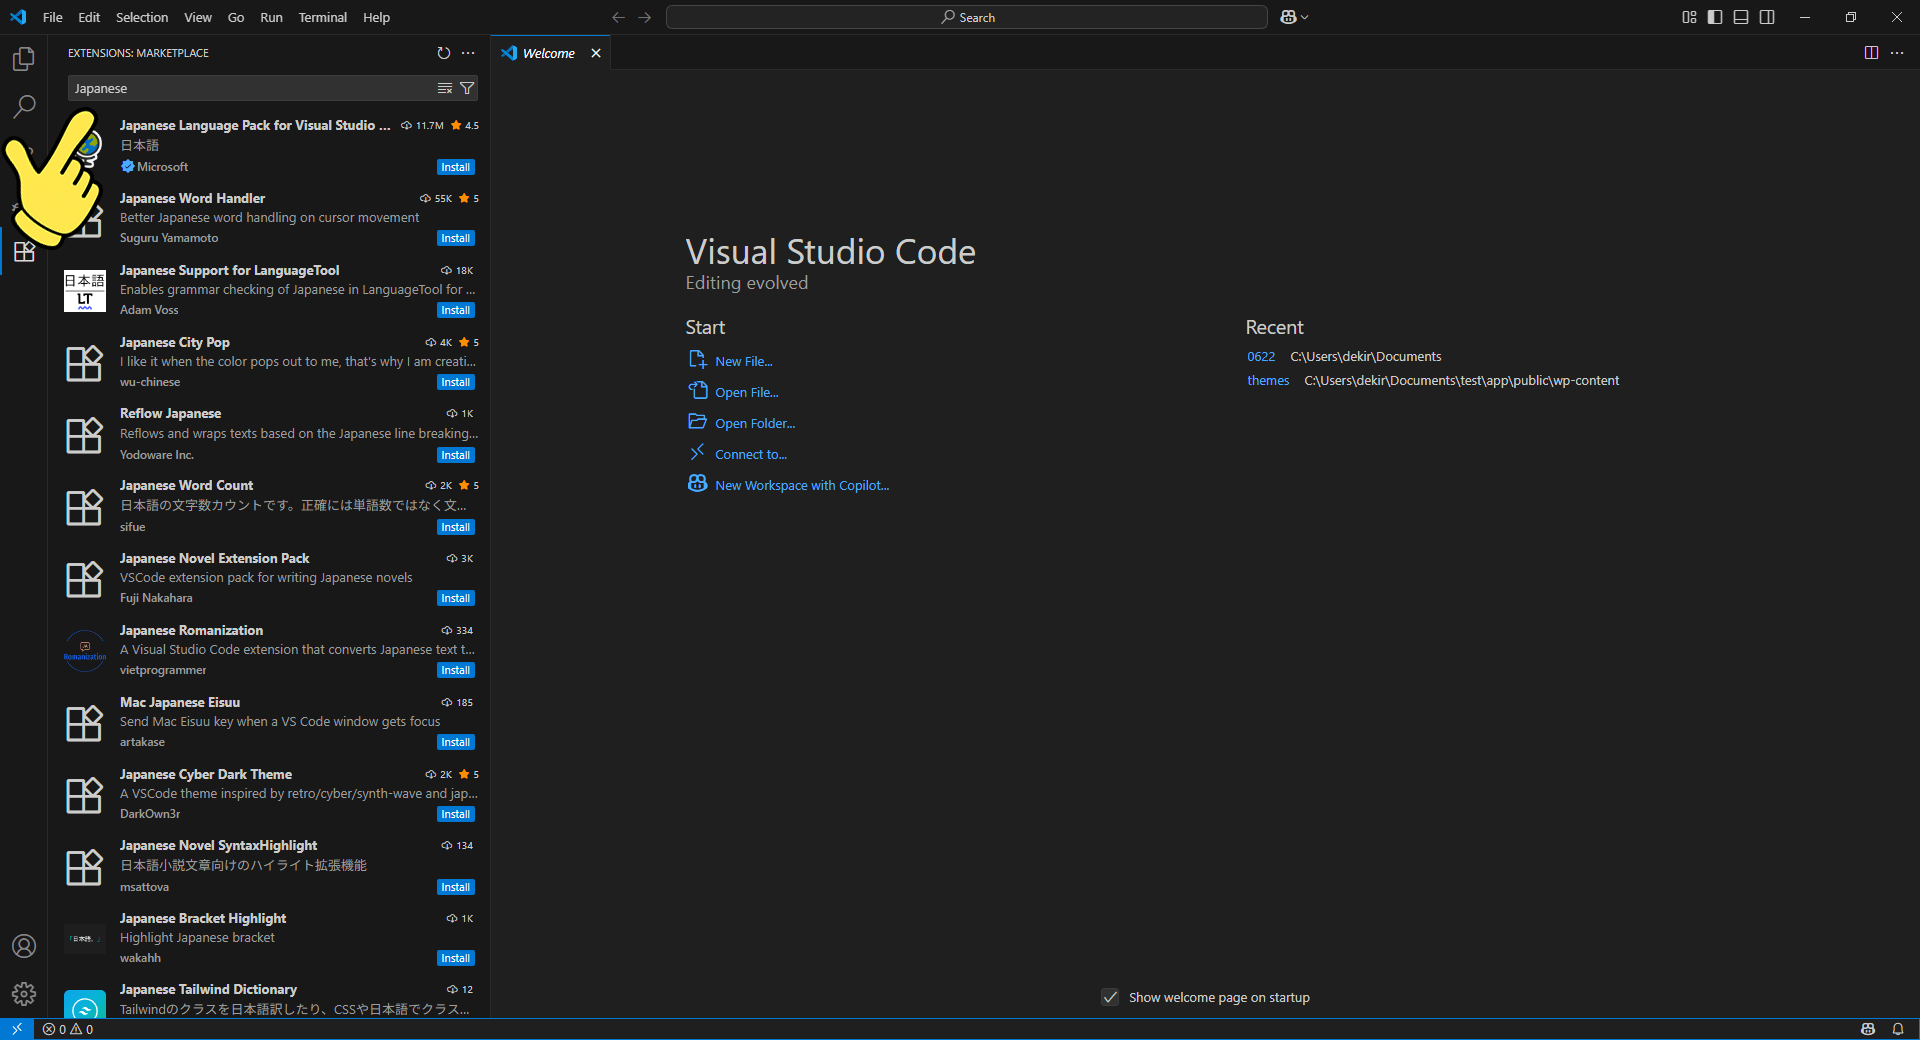
Task: Install Japanese Novel Extension Pack
Action: pos(456,598)
